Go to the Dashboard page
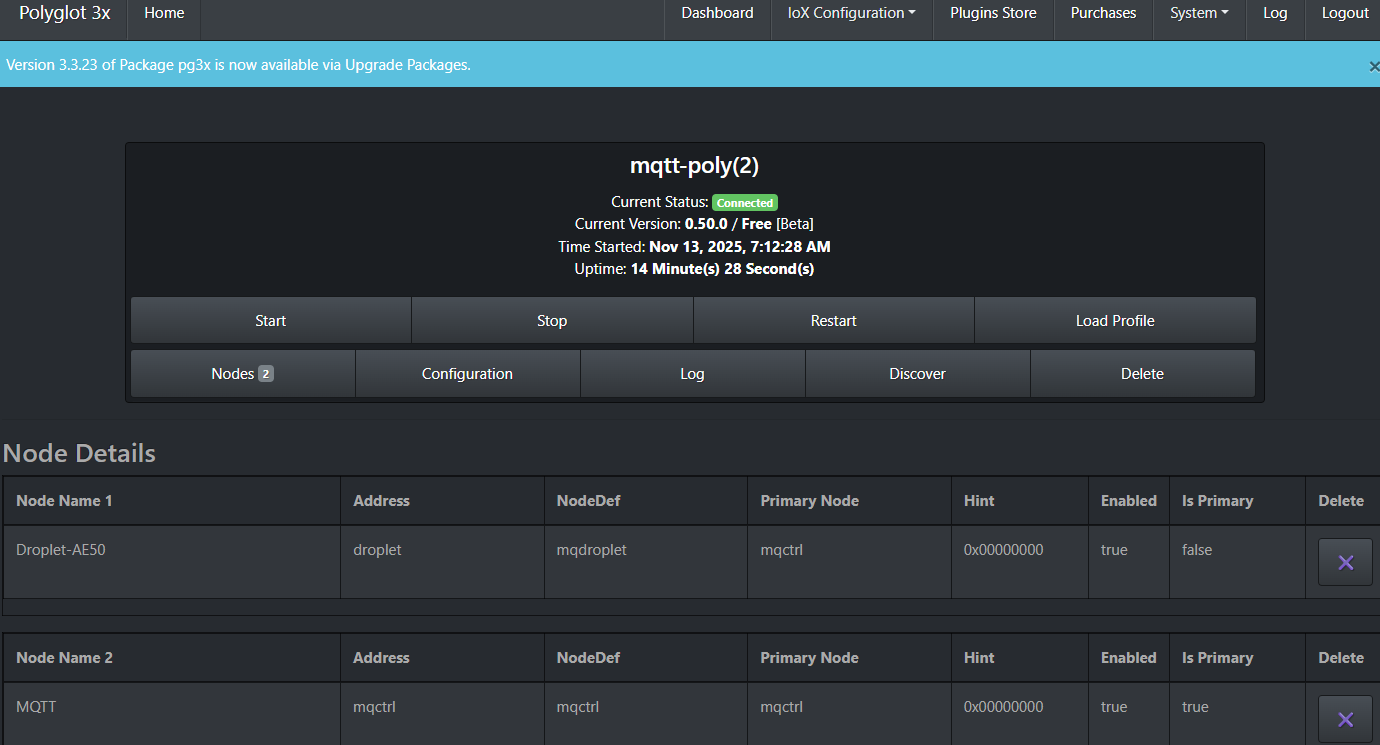Screen dimensions: 1380x745 click(x=717, y=13)
